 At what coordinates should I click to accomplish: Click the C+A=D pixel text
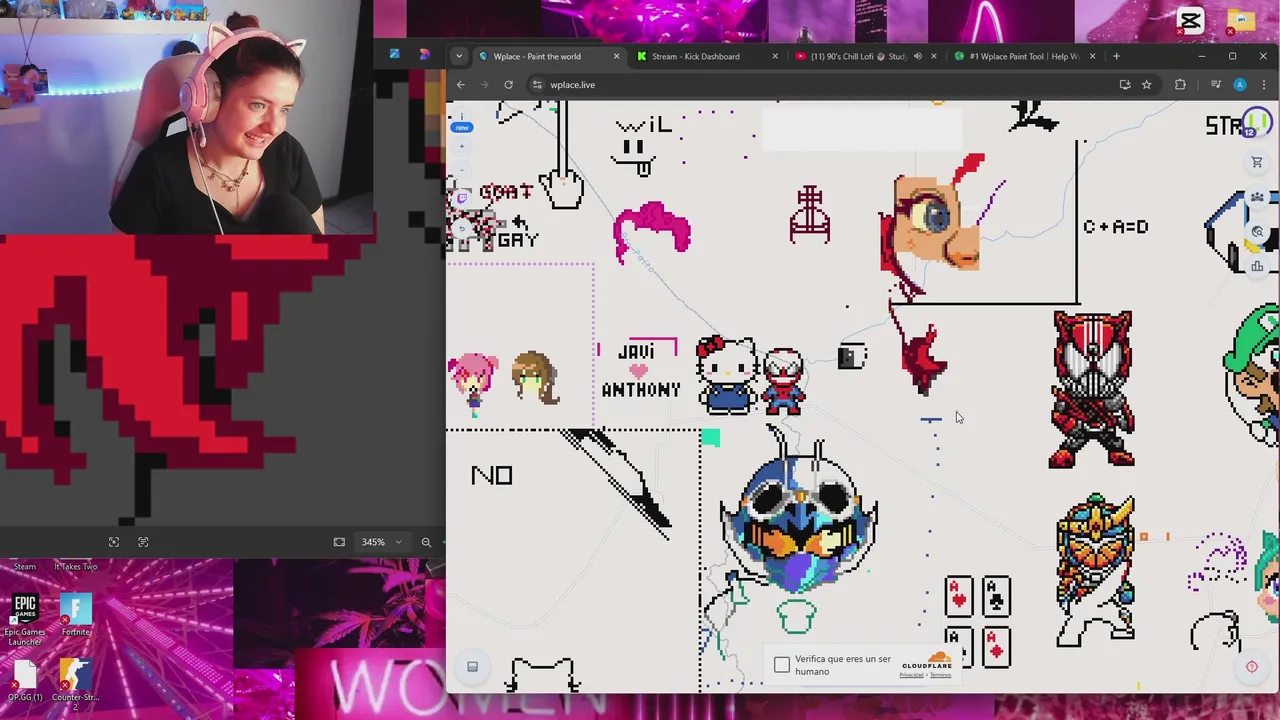click(1115, 227)
